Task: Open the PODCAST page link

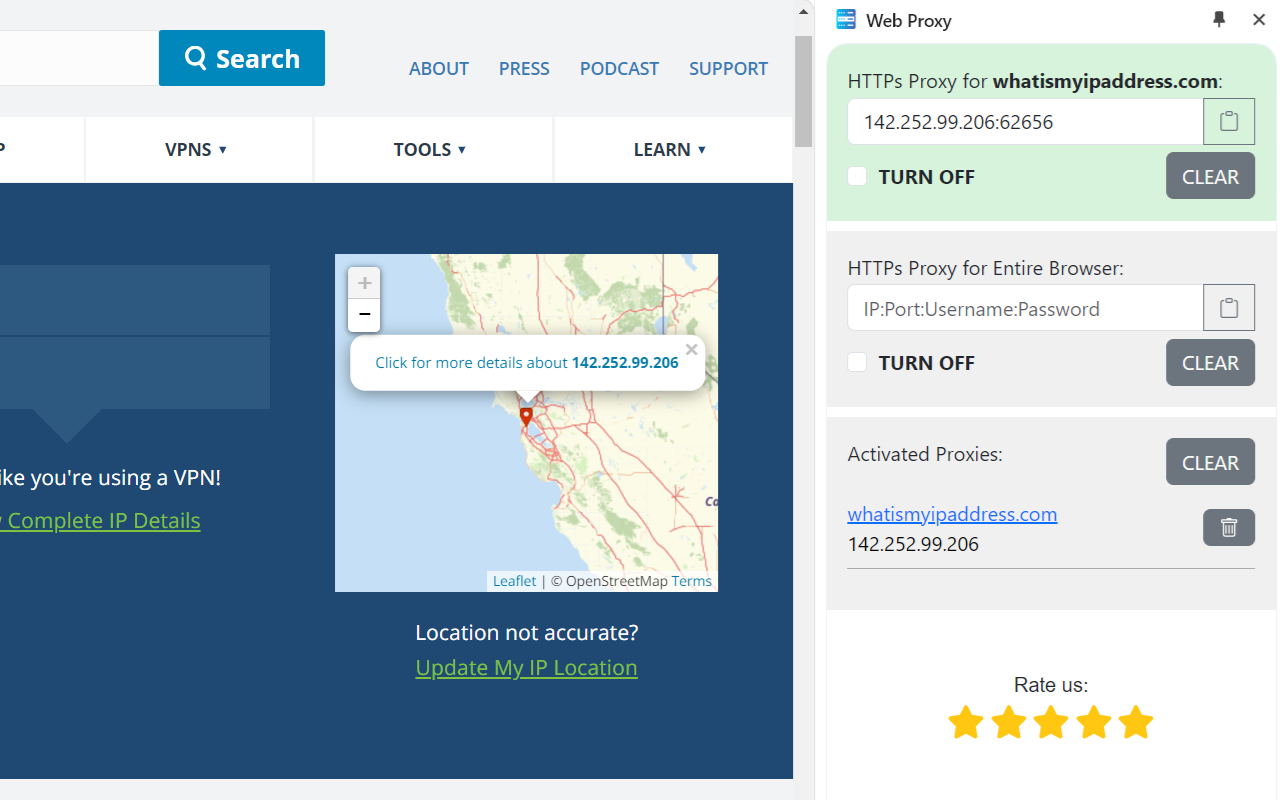Action: pos(619,69)
